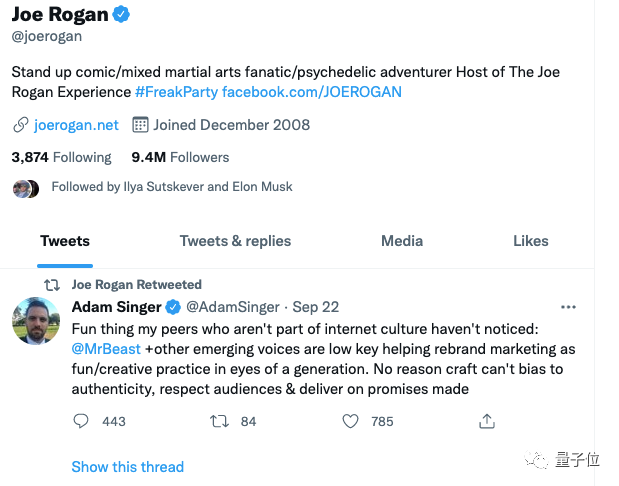Viewport: 619px width, 486px height.
Task: Open the Tweets & replies tab
Action: 235,241
